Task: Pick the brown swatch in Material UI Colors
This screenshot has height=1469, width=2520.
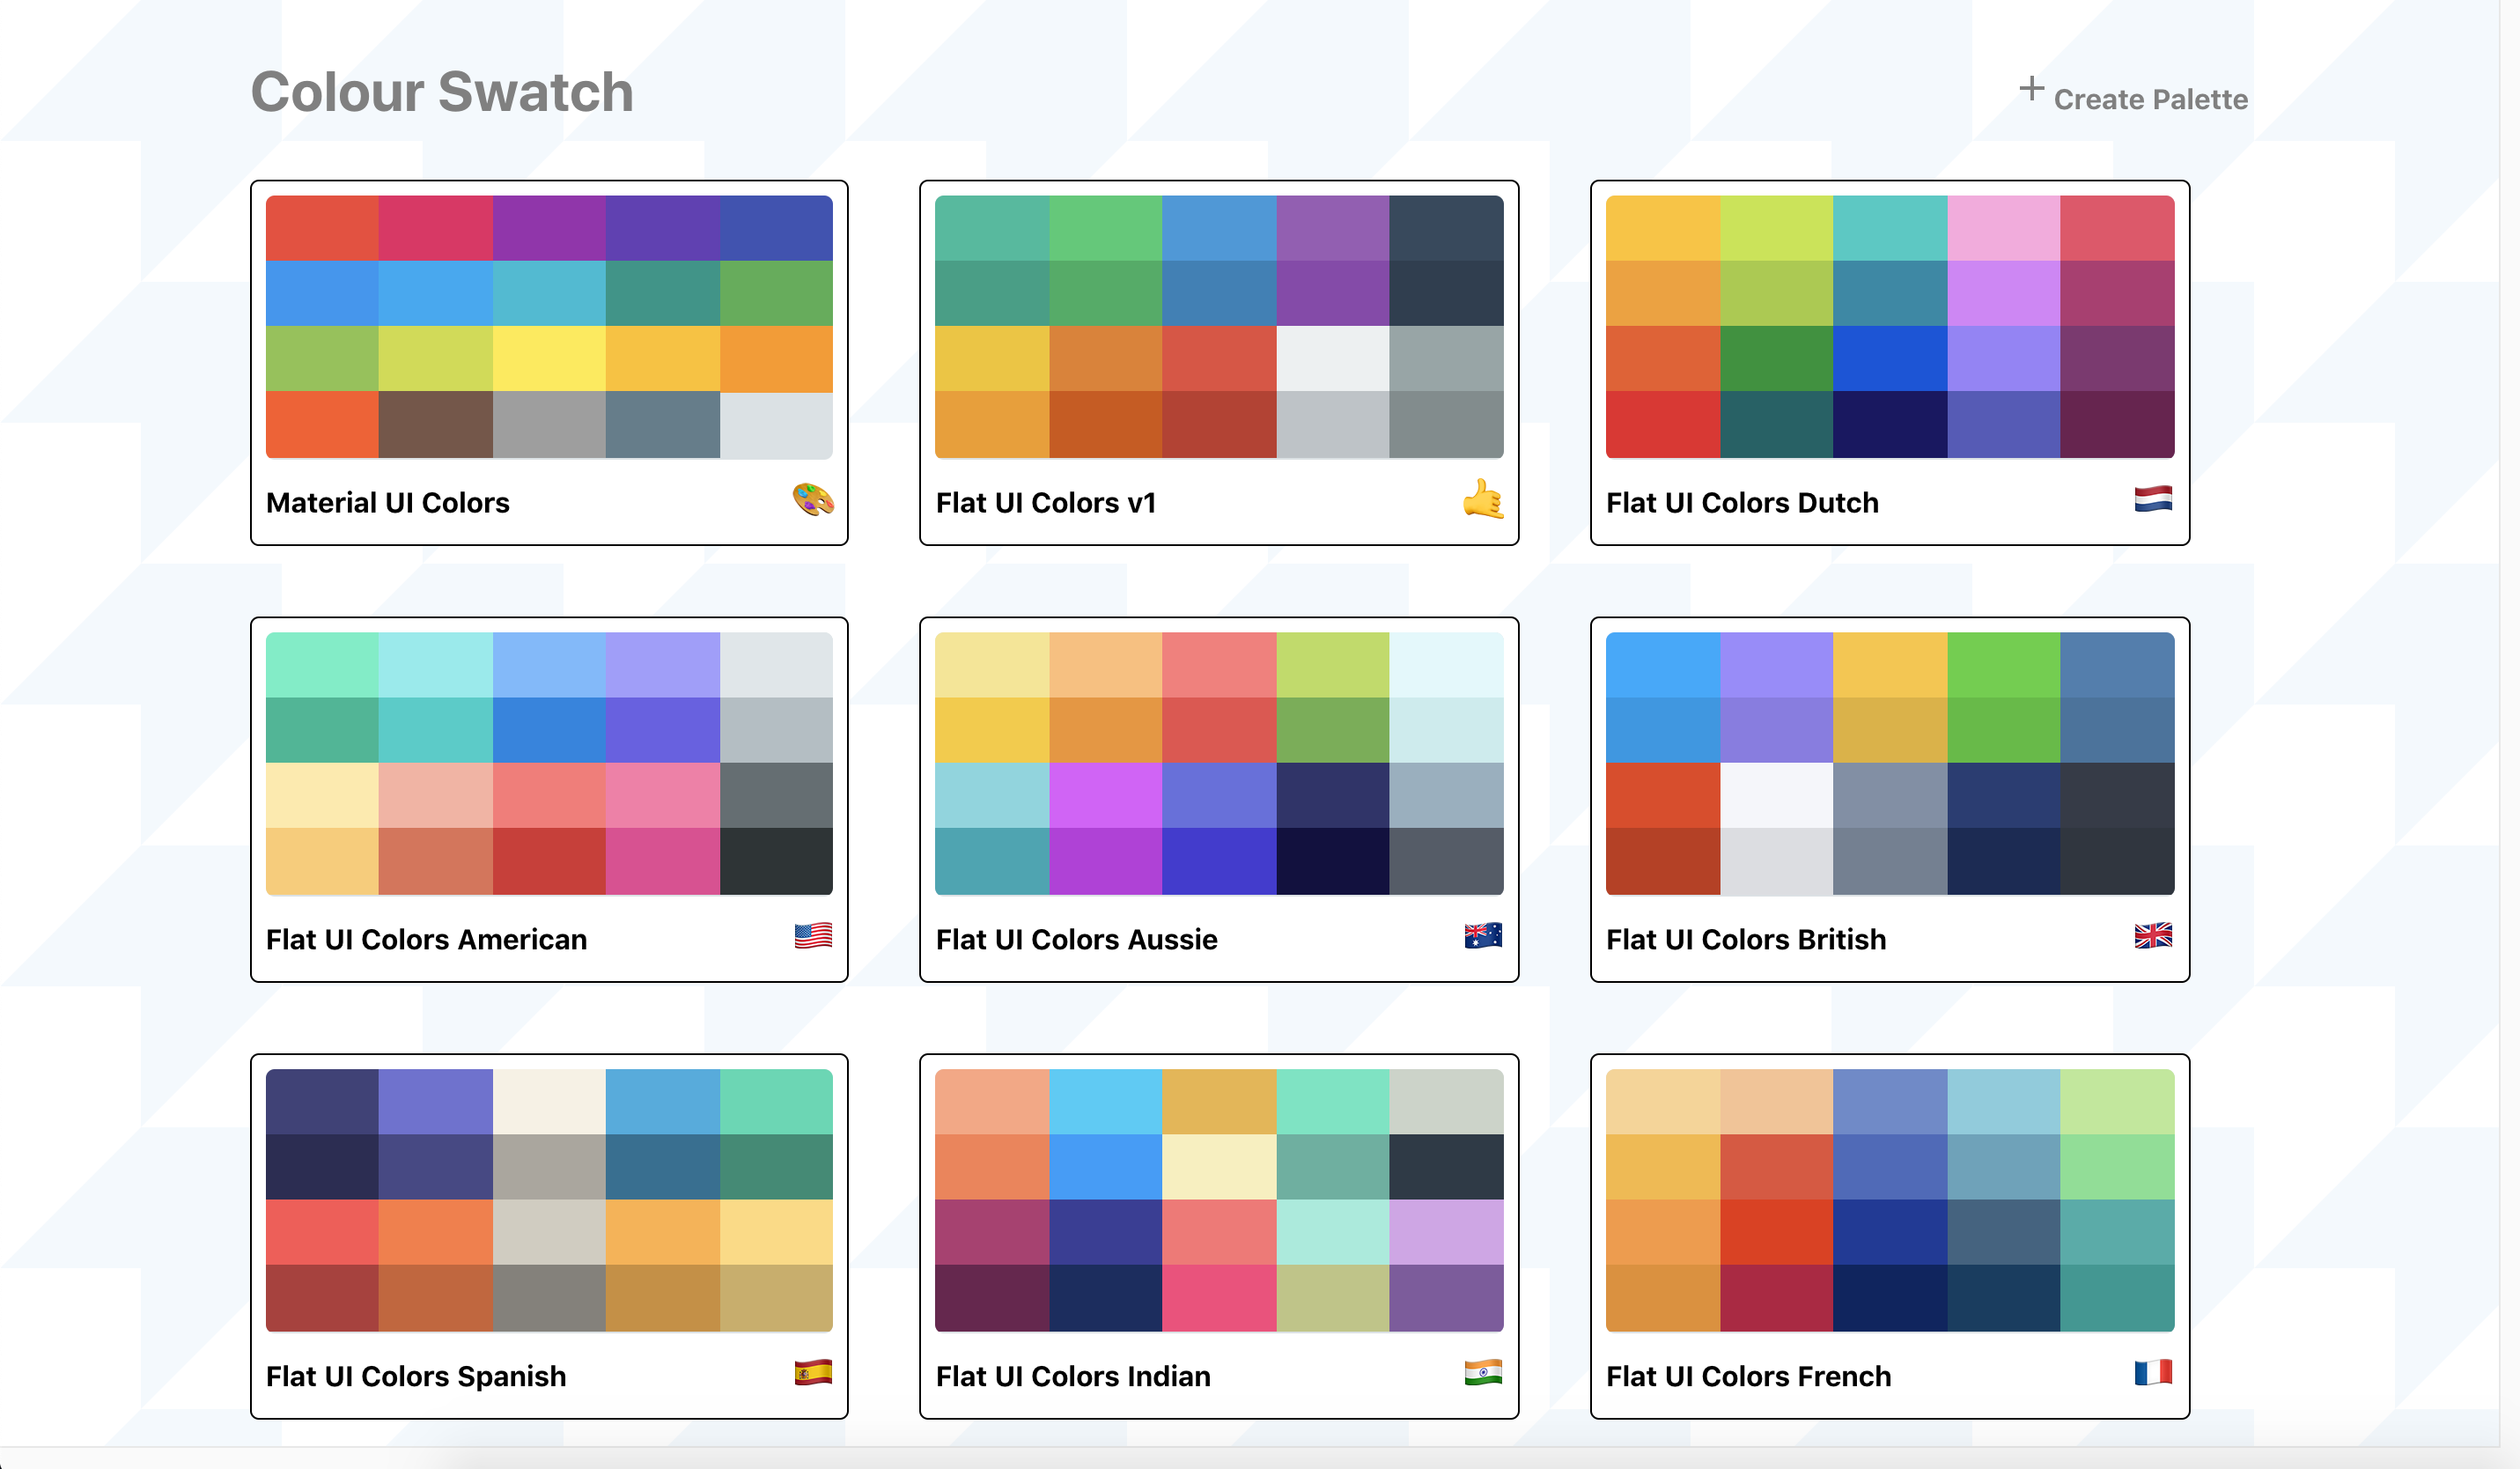Action: pyautogui.click(x=436, y=425)
